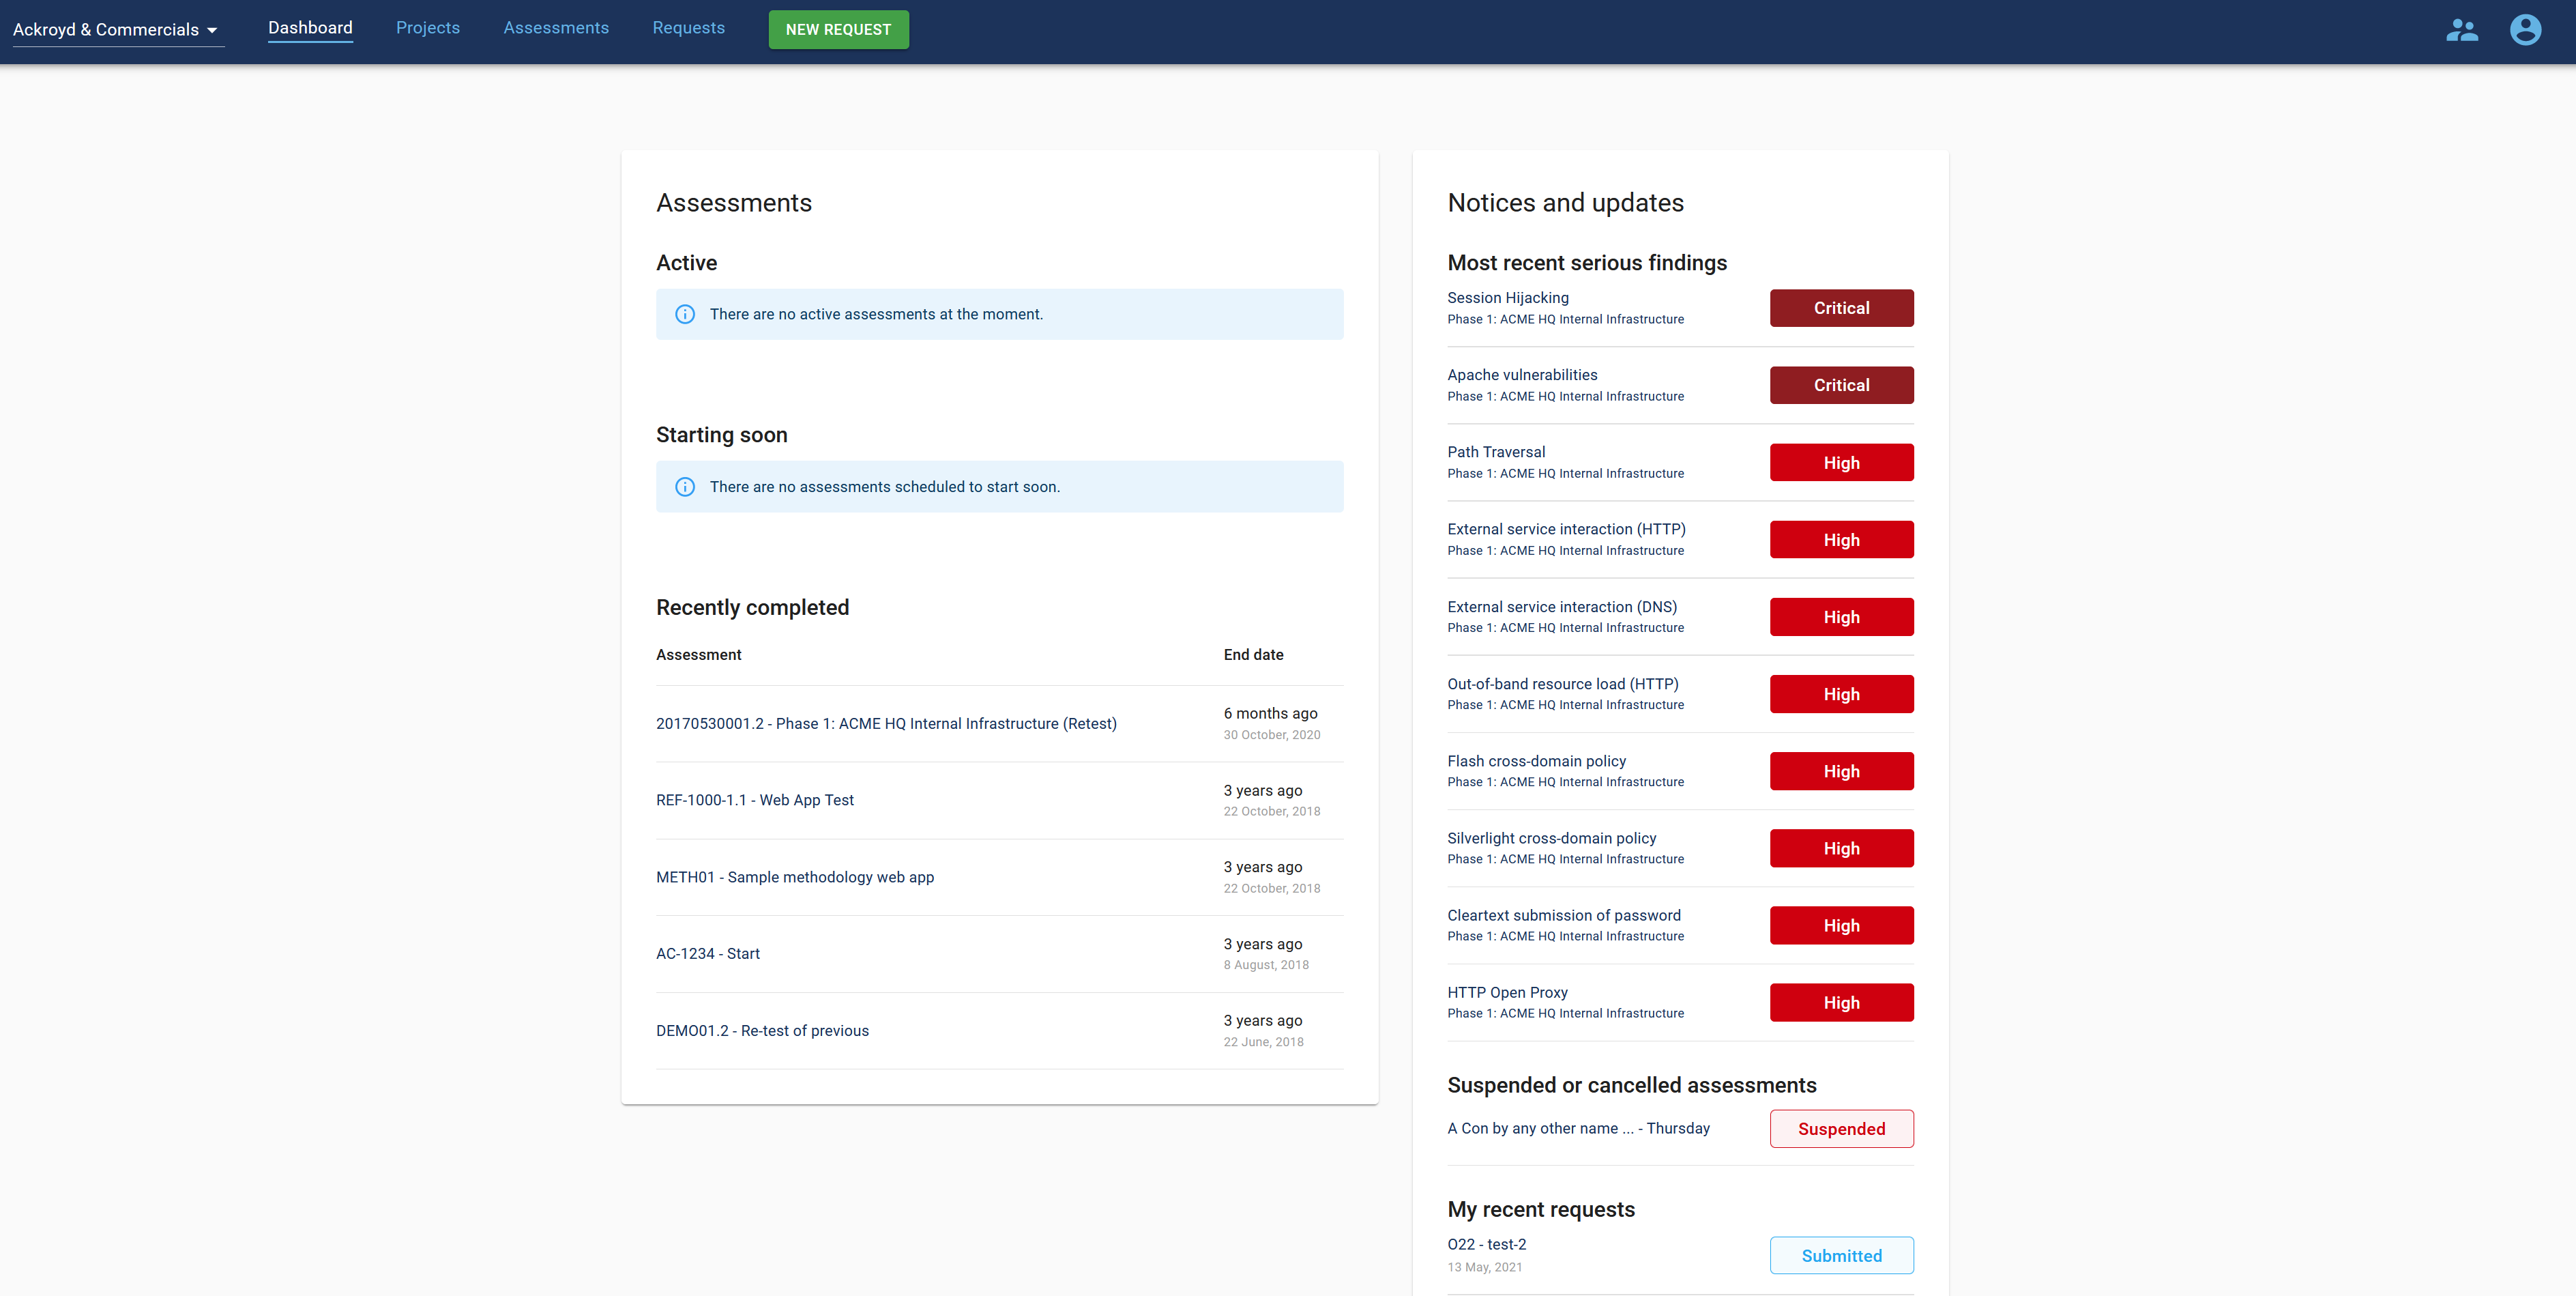Image resolution: width=2576 pixels, height=1296 pixels.
Task: Switch to the Dashboard tab
Action: pyautogui.click(x=310, y=28)
